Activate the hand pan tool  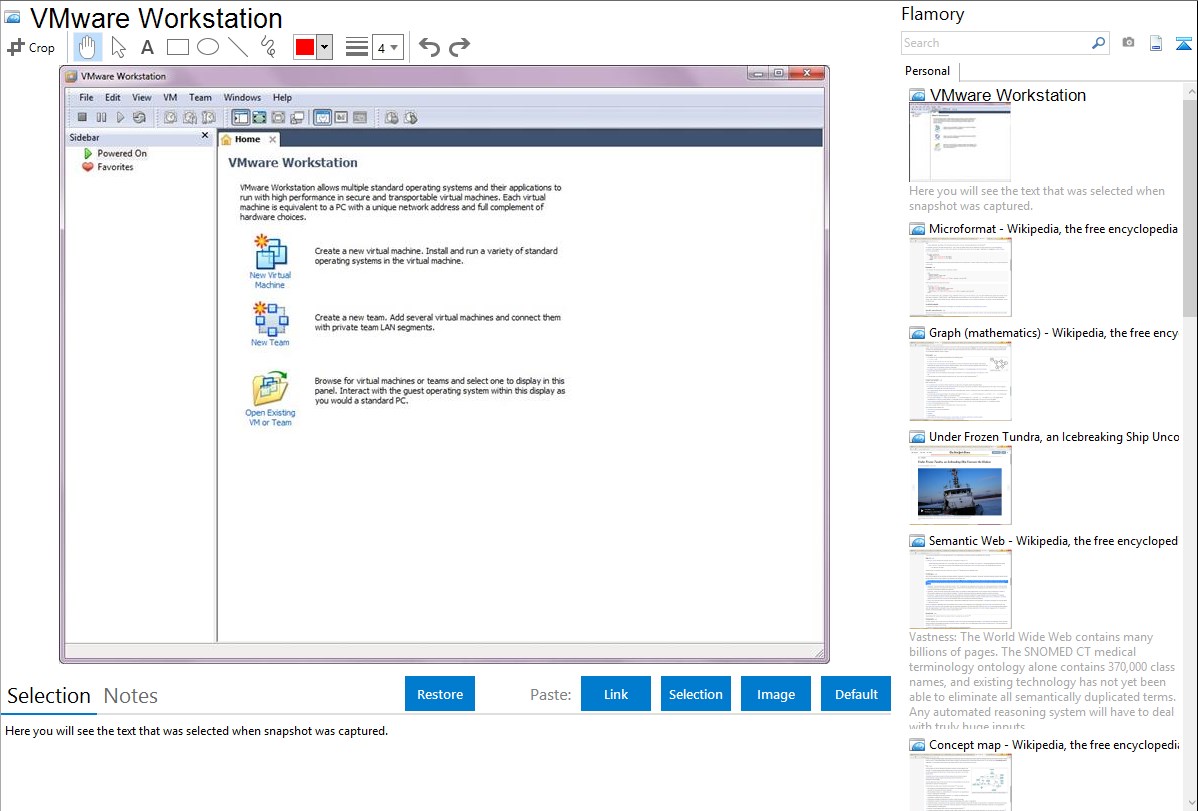point(87,47)
